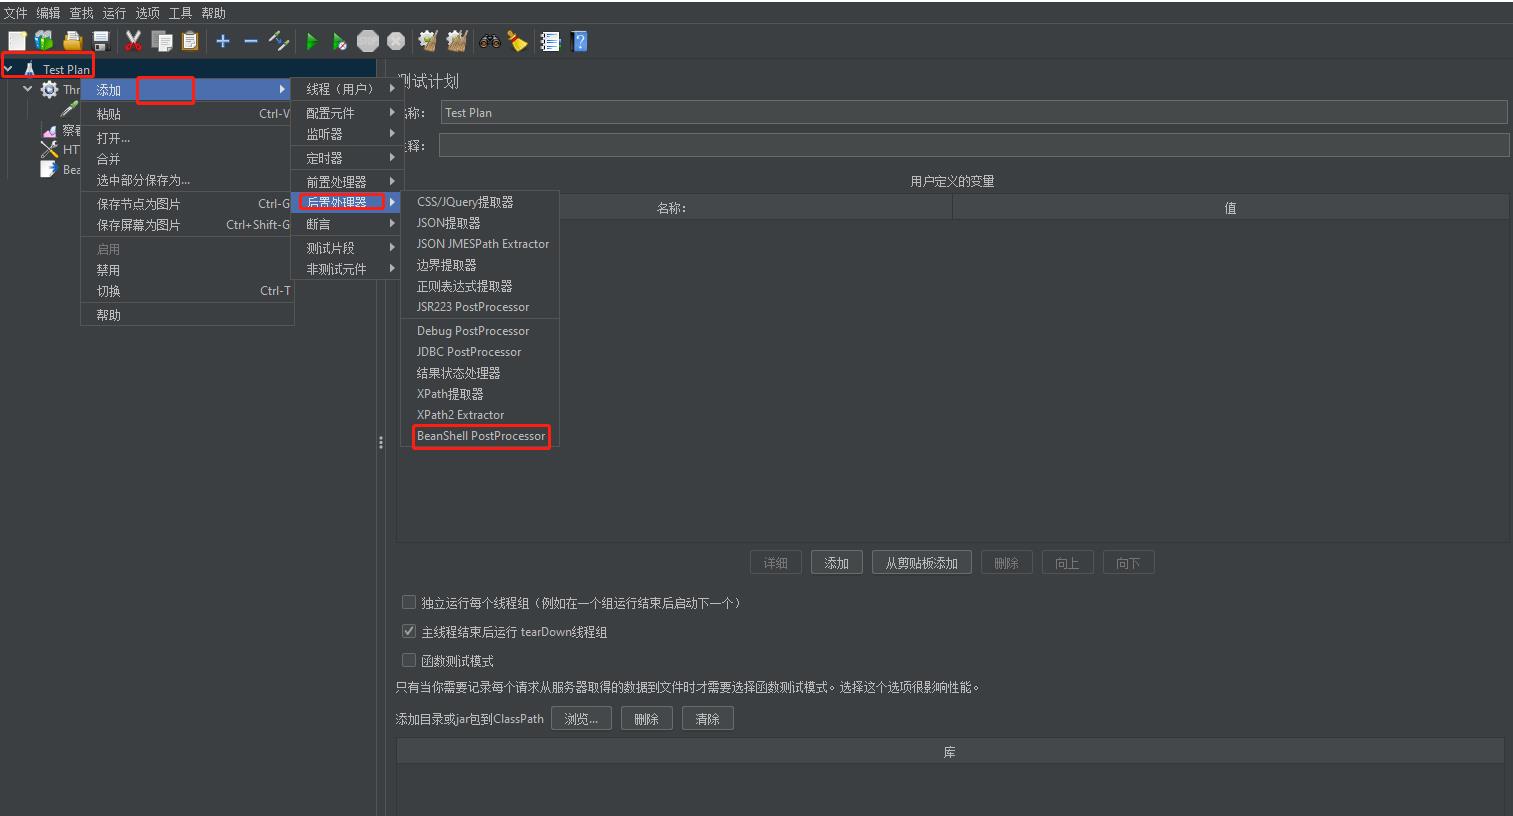Image resolution: width=1513 pixels, height=816 pixels.
Task: Click the 删除 button beside 浏览
Action: coord(647,719)
